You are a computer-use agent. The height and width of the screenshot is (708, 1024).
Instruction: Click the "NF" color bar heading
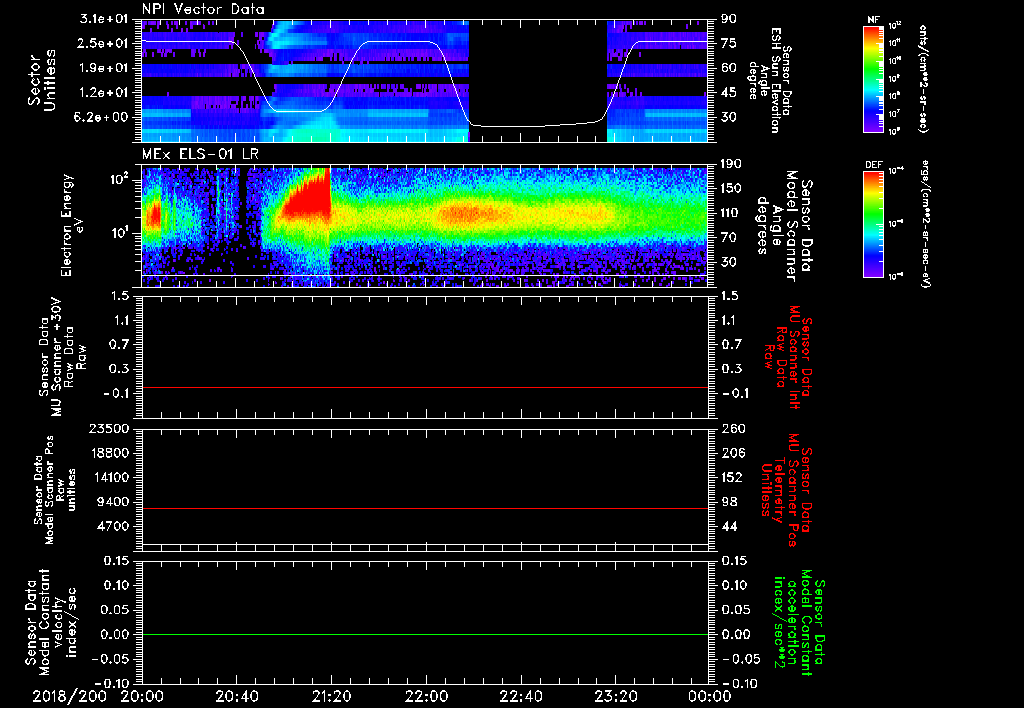[x=873, y=20]
